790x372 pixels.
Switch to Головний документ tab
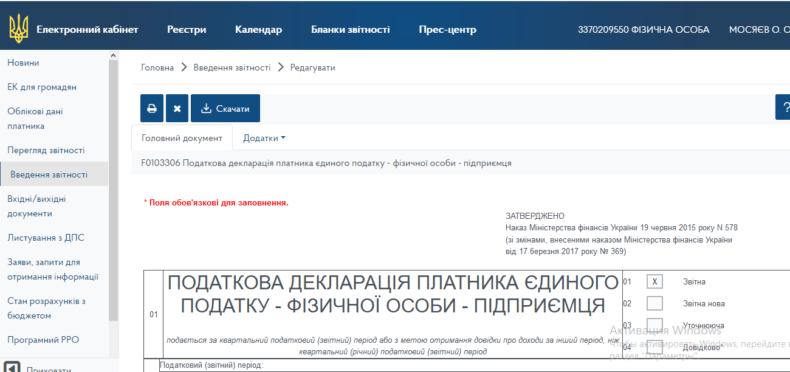[x=182, y=138]
